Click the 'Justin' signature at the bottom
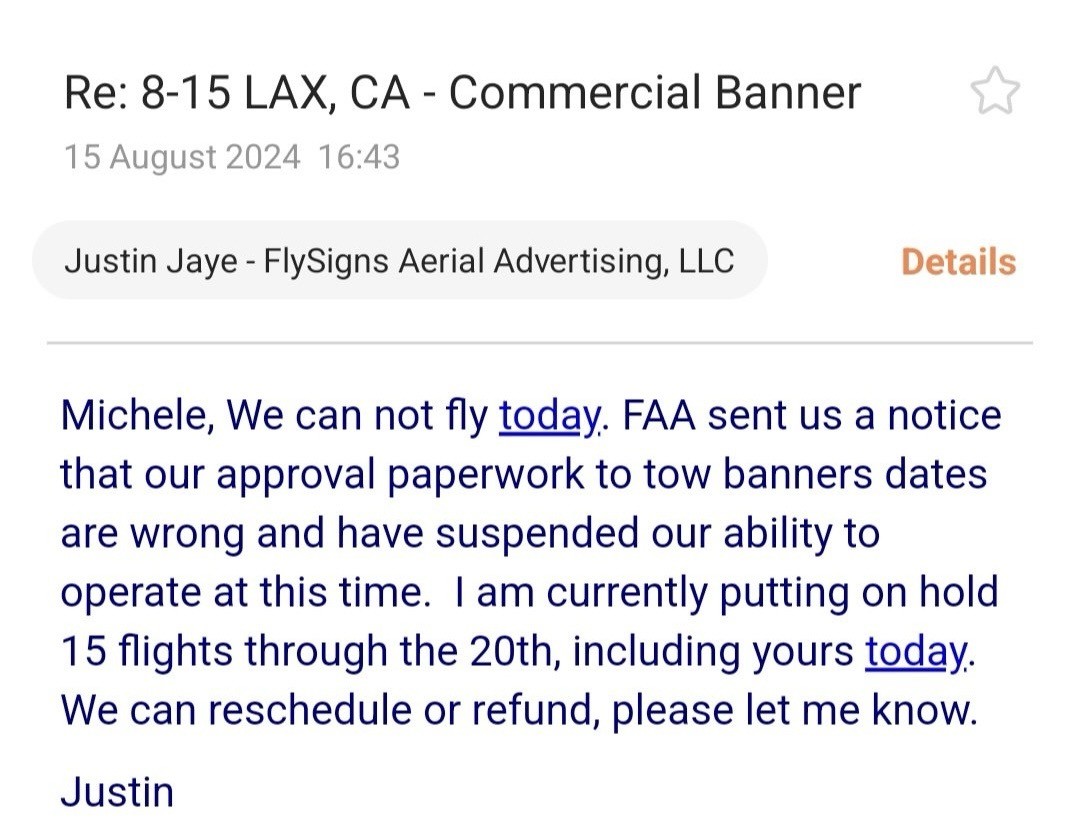 (117, 792)
